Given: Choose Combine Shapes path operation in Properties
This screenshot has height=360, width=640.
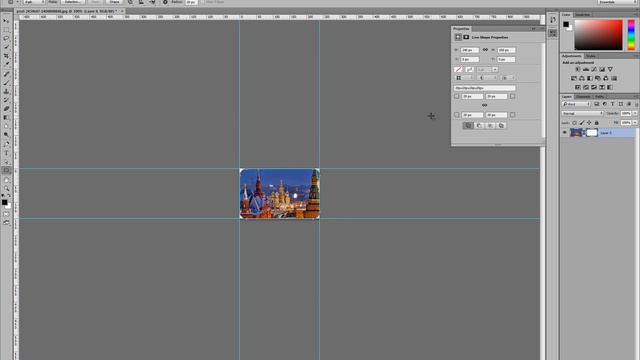Looking at the screenshot, I should tap(468, 126).
